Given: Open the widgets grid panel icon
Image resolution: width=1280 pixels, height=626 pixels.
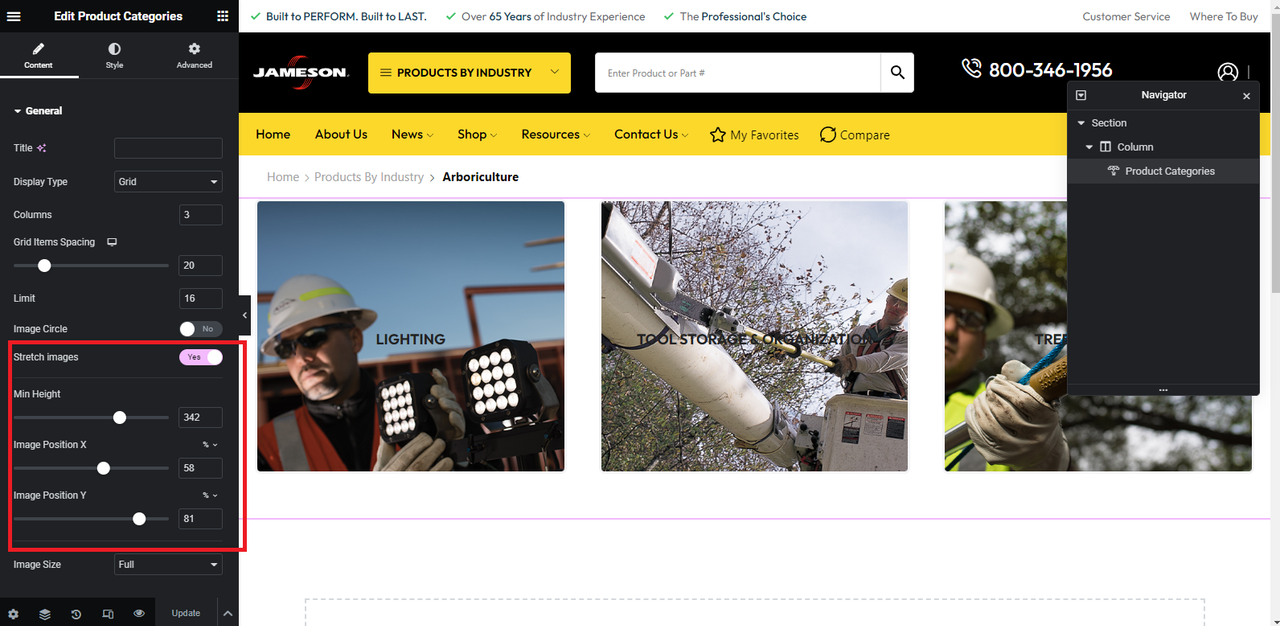Looking at the screenshot, I should pyautogui.click(x=223, y=16).
